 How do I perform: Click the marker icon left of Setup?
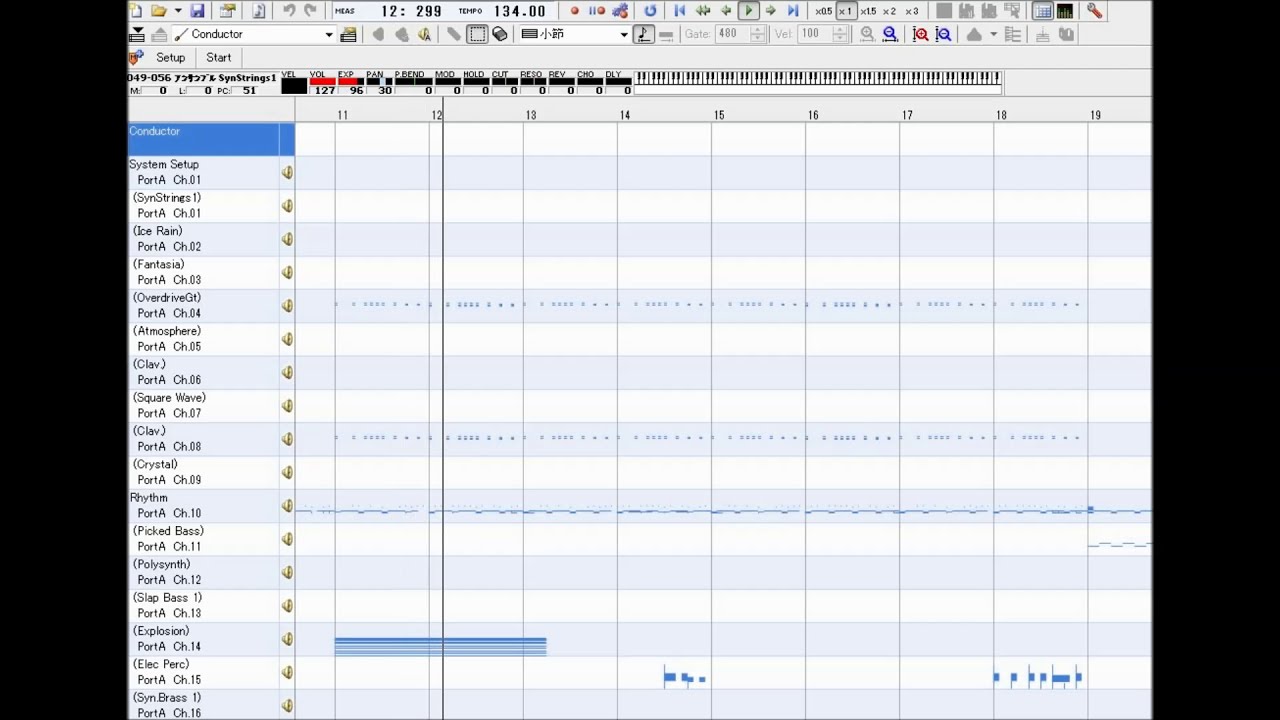point(137,57)
